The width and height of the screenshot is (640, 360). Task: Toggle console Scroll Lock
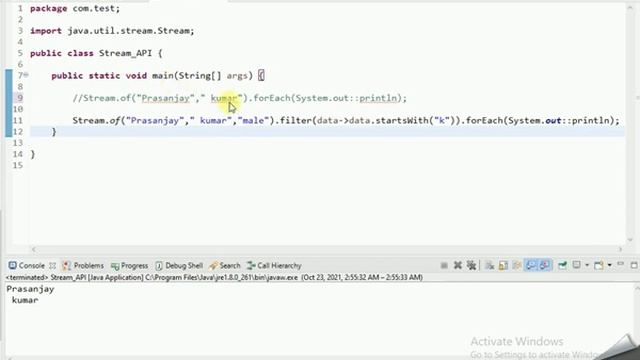(x=503, y=266)
